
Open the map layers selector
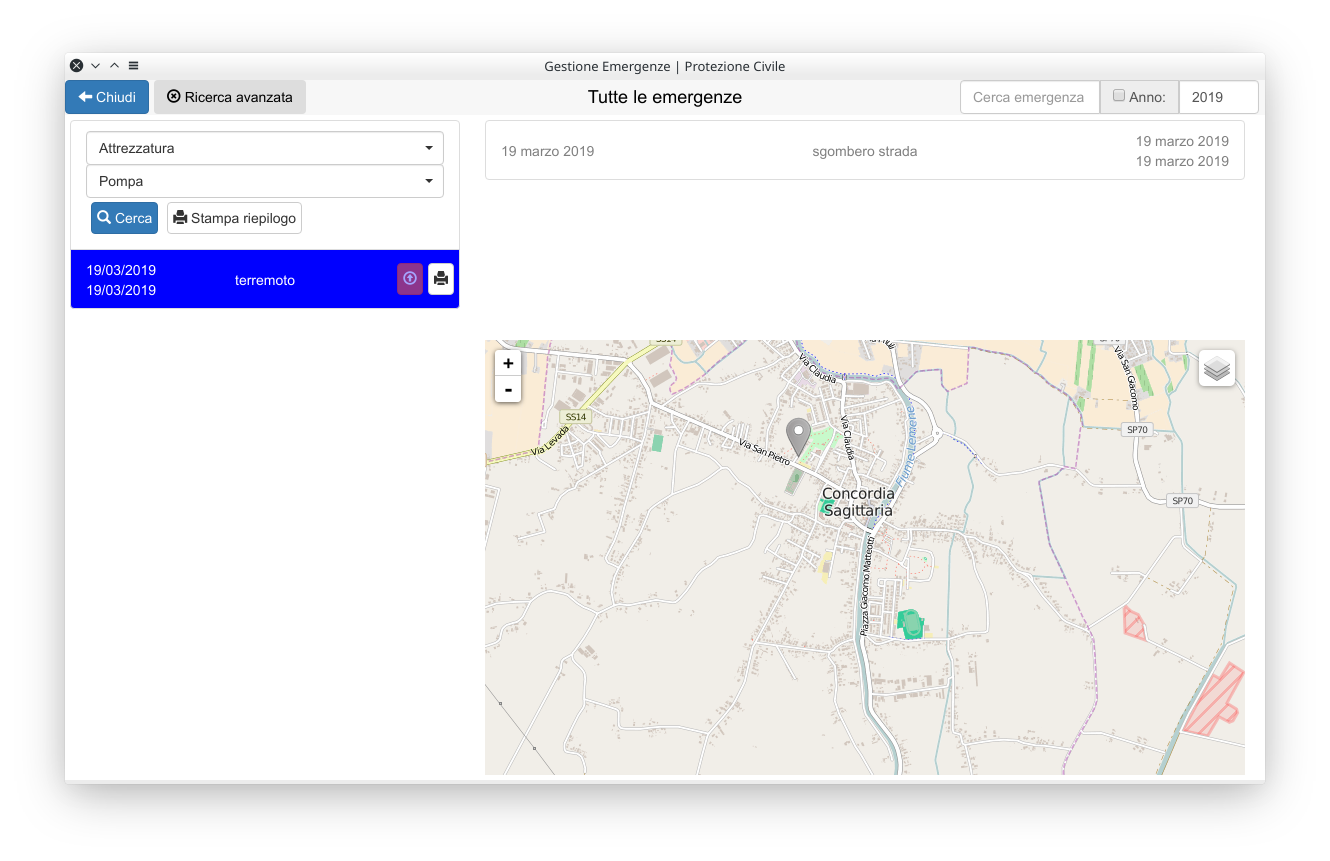point(1217,368)
